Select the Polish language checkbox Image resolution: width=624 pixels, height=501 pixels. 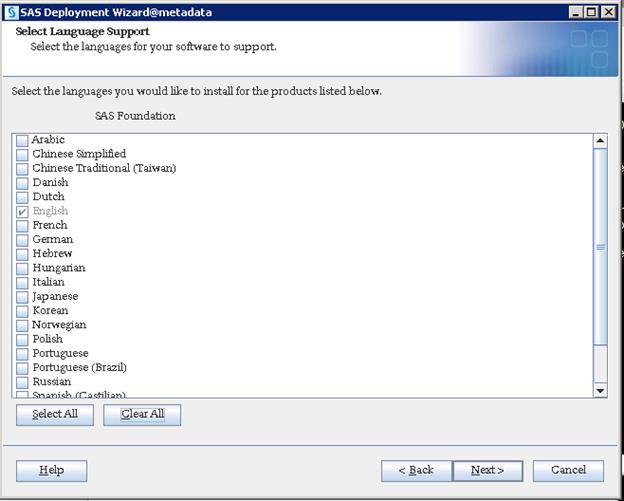[22, 340]
